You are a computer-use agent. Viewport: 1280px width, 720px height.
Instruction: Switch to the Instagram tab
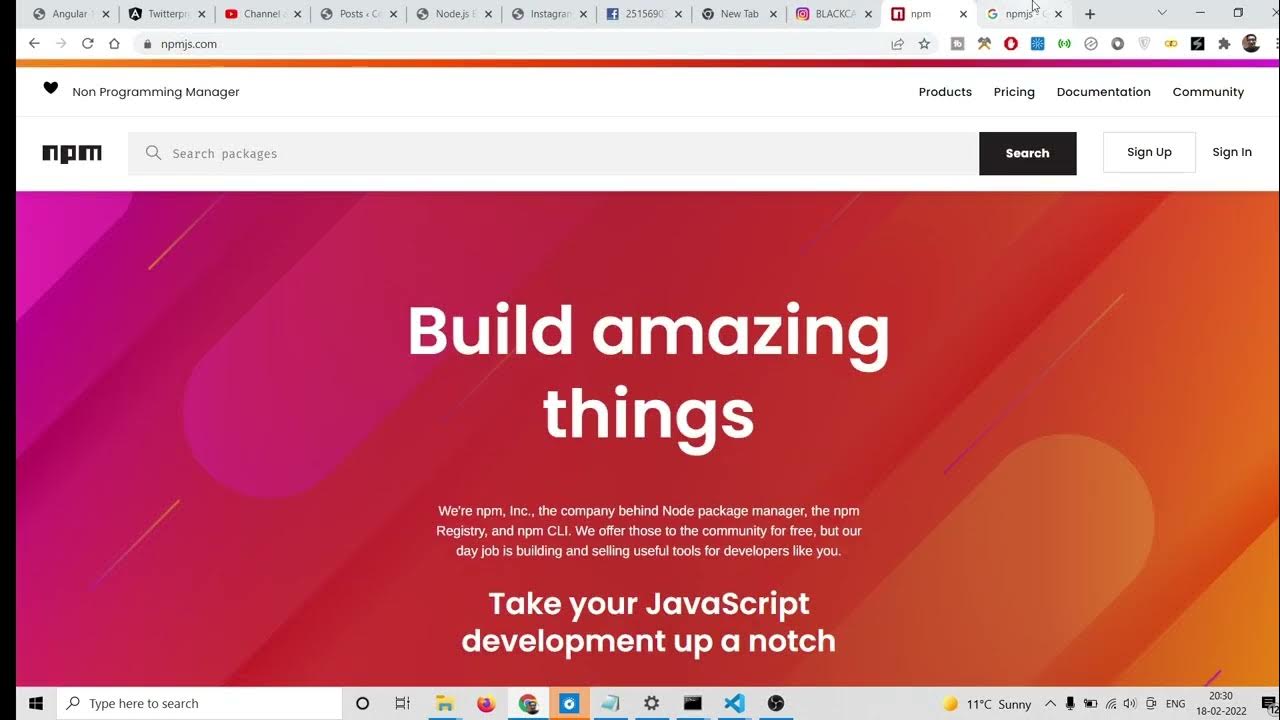[x=544, y=14]
